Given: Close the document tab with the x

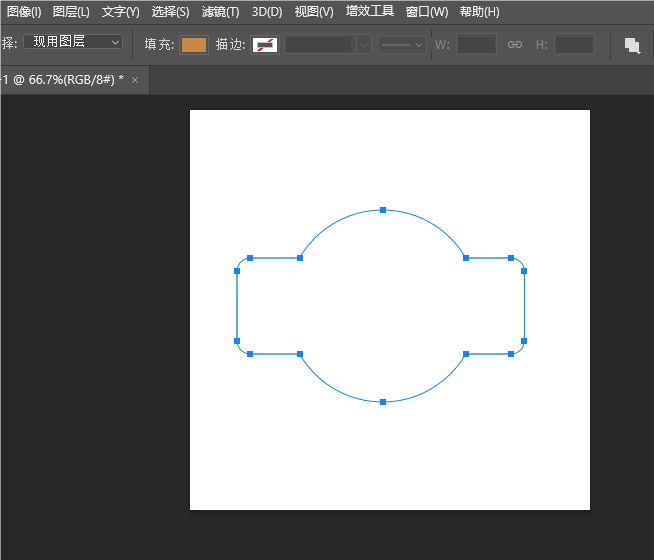Looking at the screenshot, I should point(135,80).
